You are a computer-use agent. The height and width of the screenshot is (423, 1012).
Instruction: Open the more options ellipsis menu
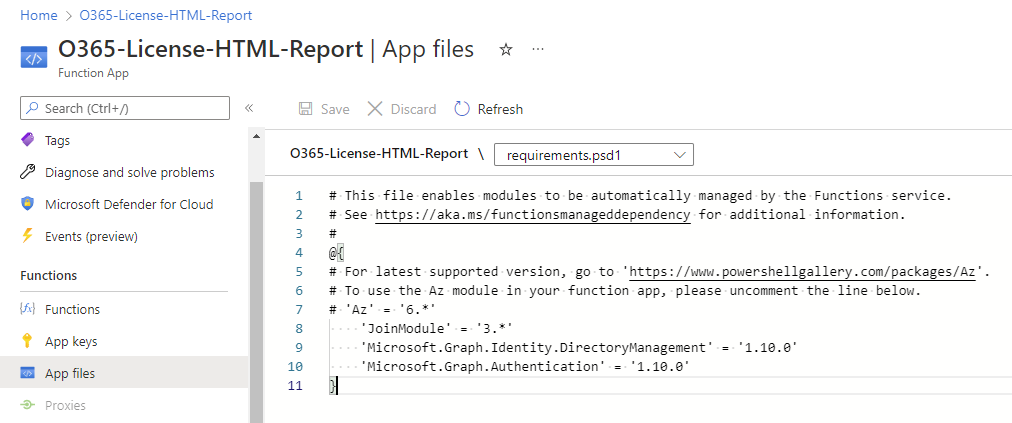pos(538,50)
